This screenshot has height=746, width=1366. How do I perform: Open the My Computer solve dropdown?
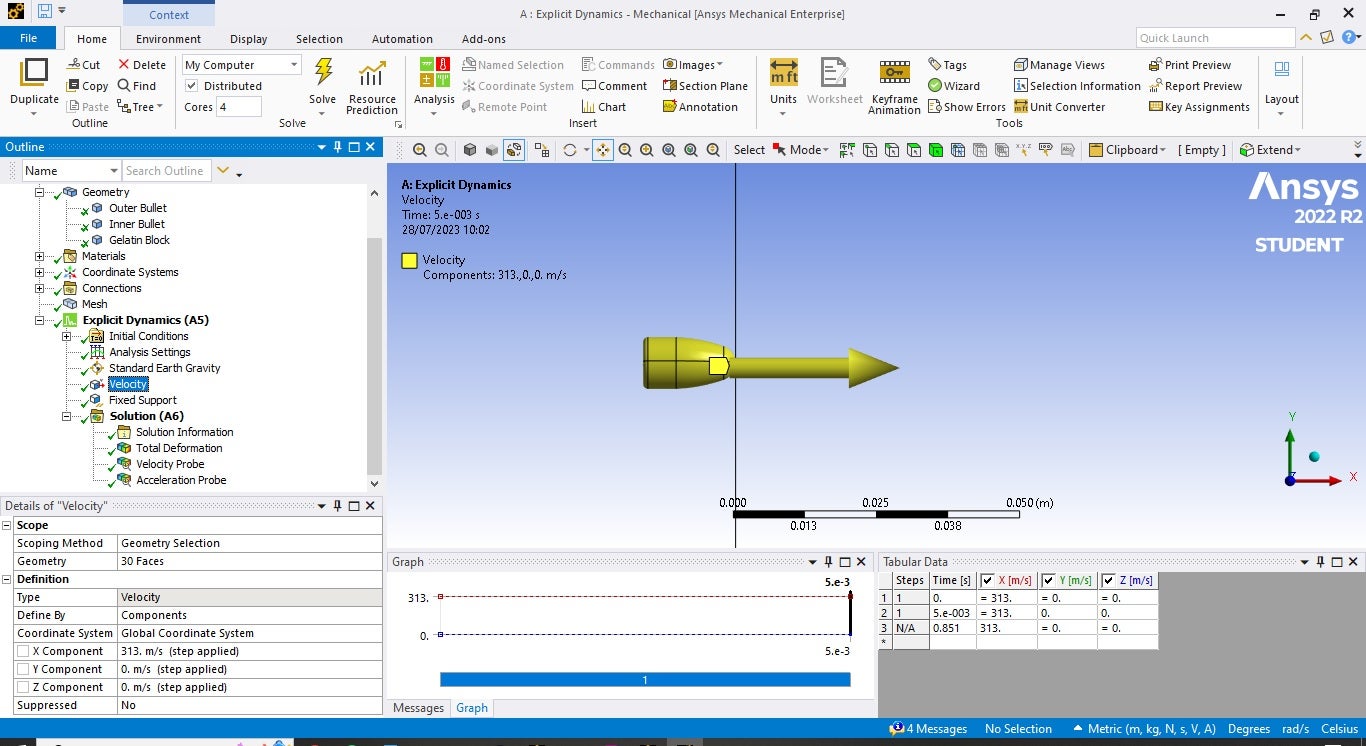pyautogui.click(x=241, y=65)
